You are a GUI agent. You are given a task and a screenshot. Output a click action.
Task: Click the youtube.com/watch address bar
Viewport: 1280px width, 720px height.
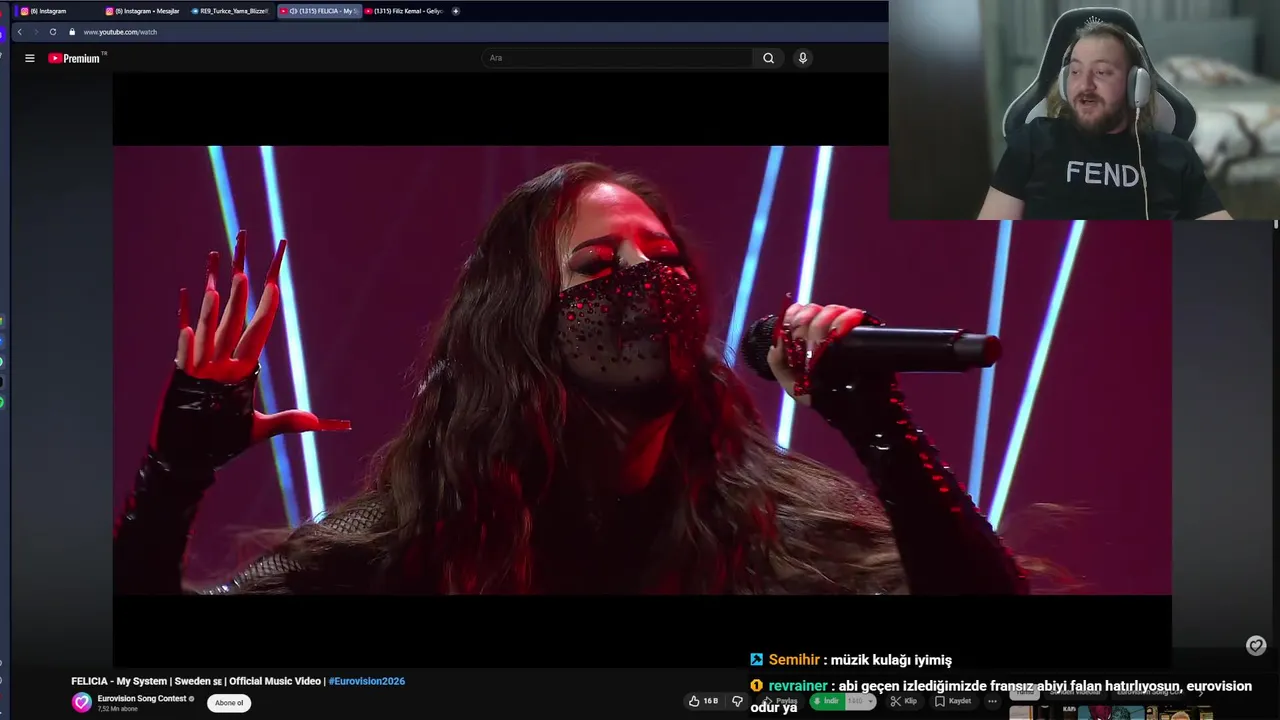click(120, 32)
